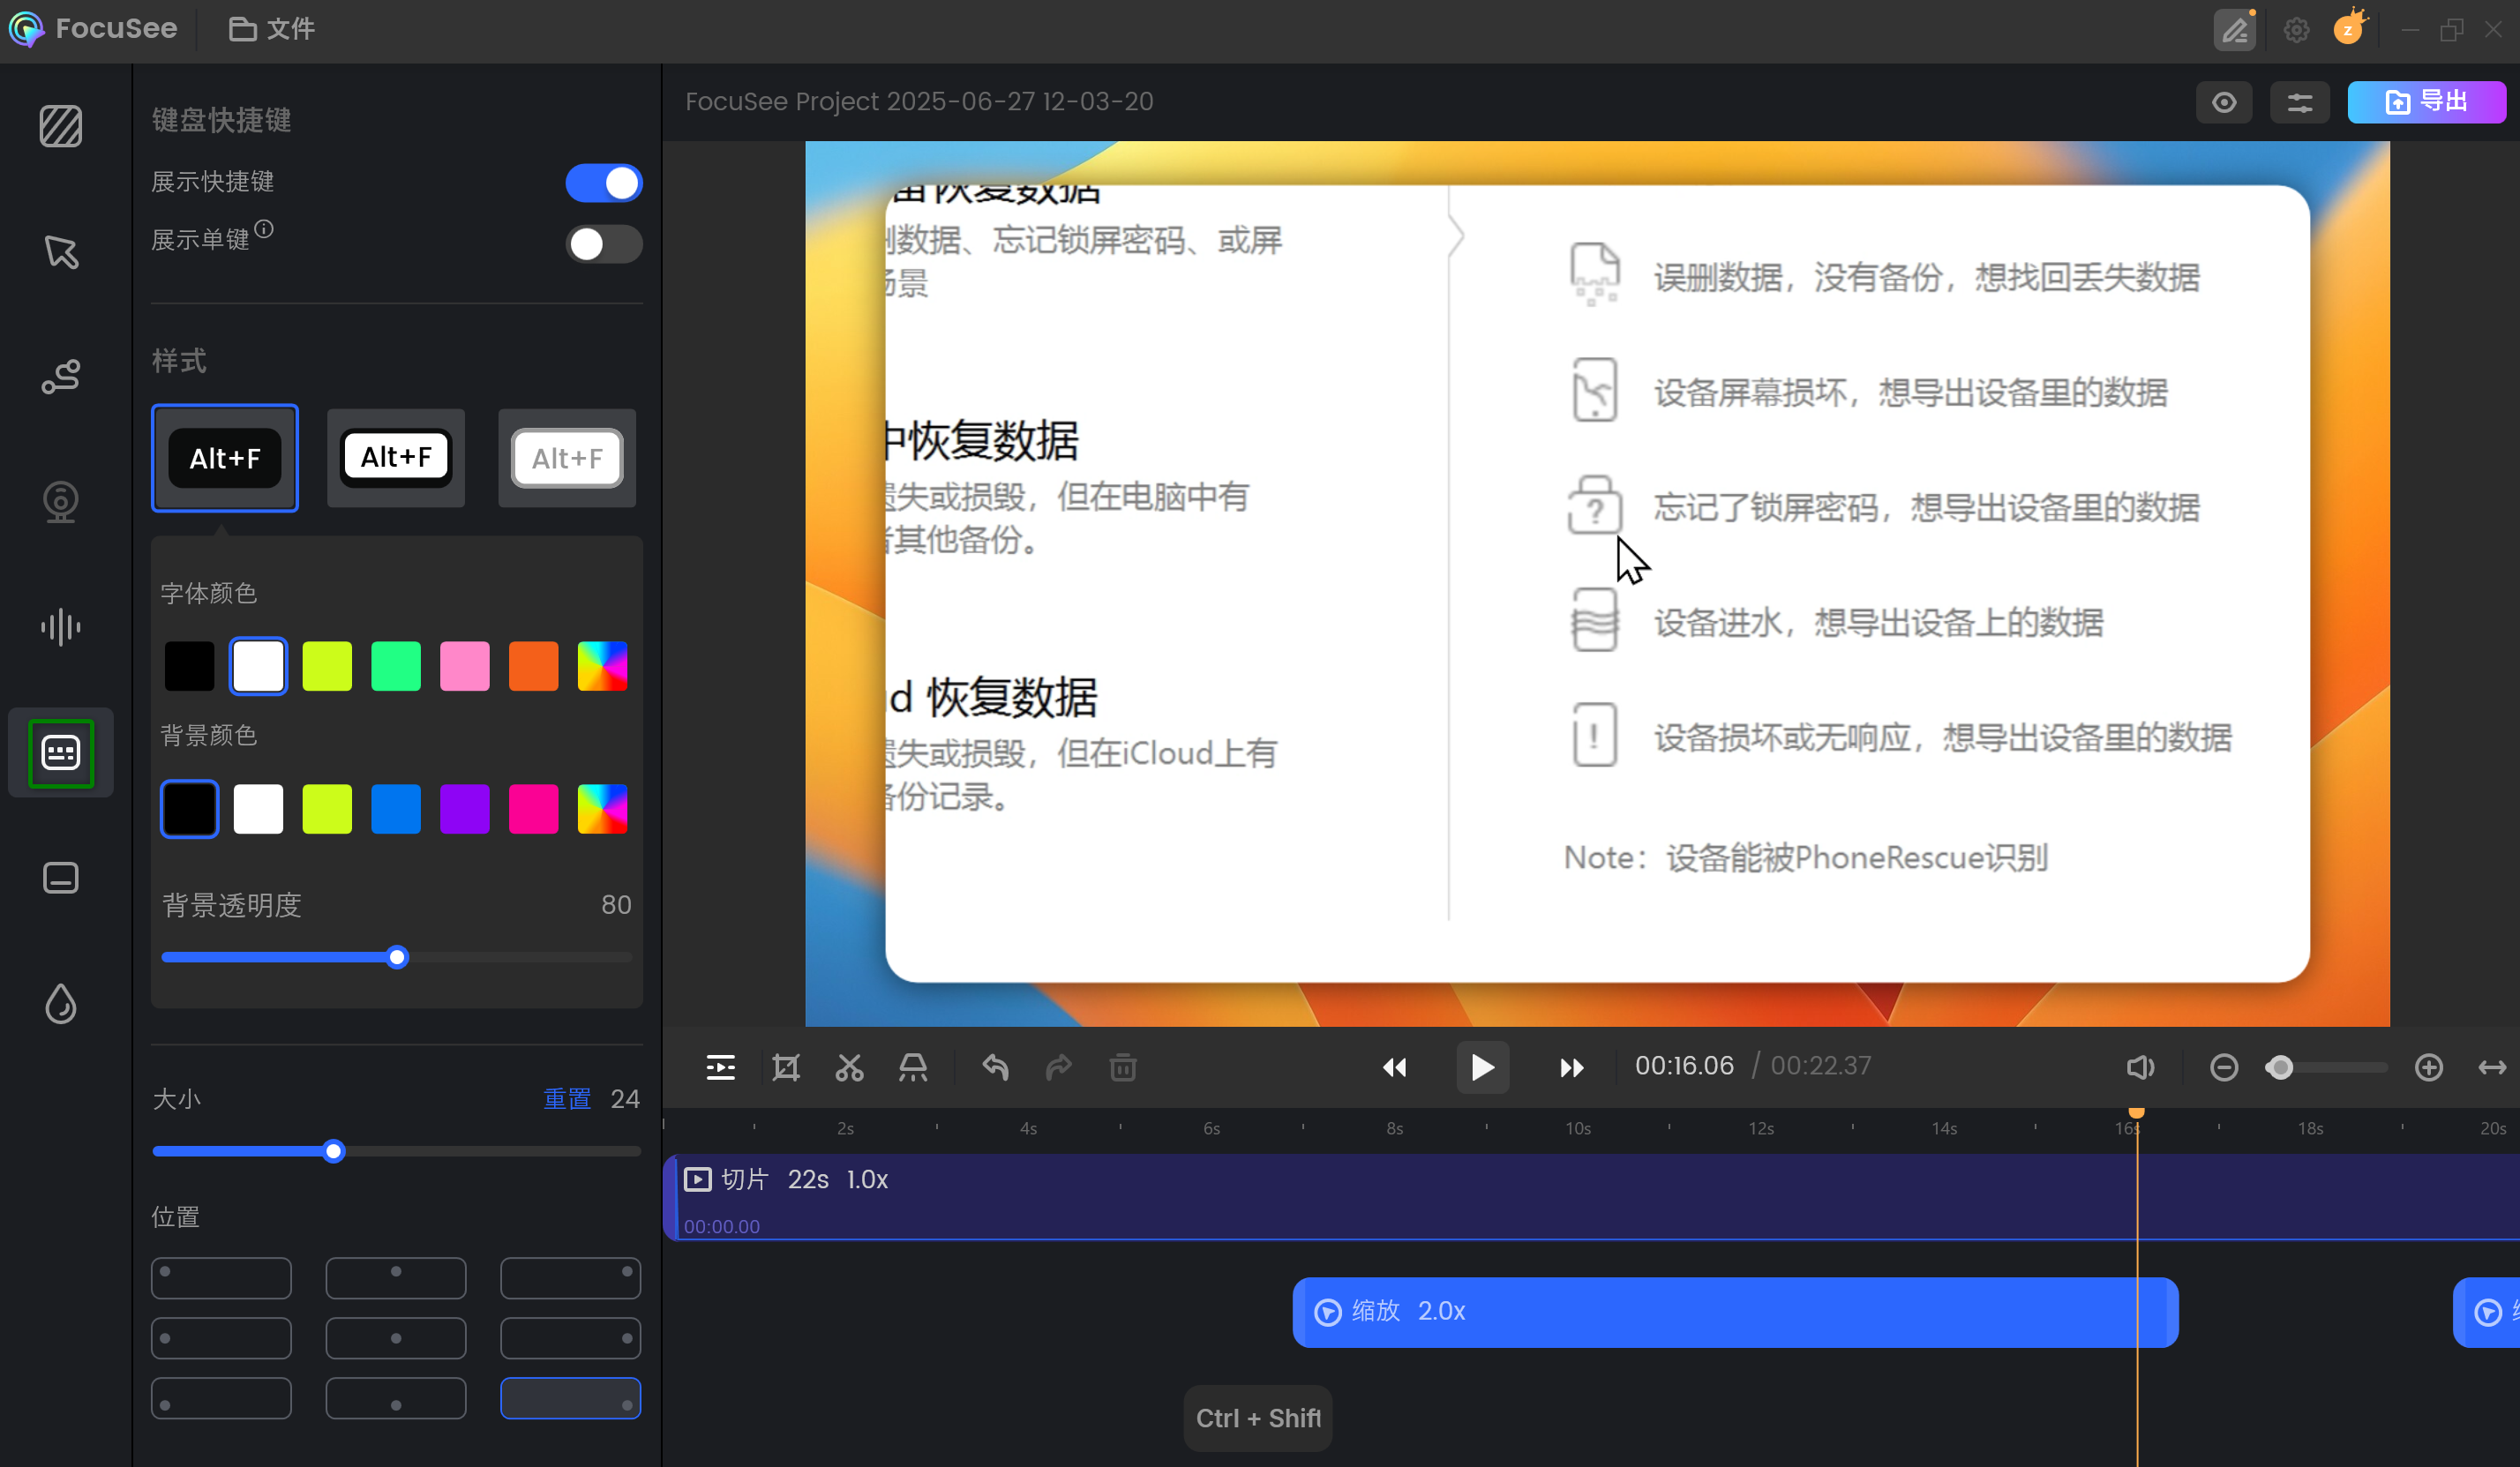Image resolution: width=2520 pixels, height=1467 pixels.
Task: Pick pink font color swatch
Action: point(464,666)
